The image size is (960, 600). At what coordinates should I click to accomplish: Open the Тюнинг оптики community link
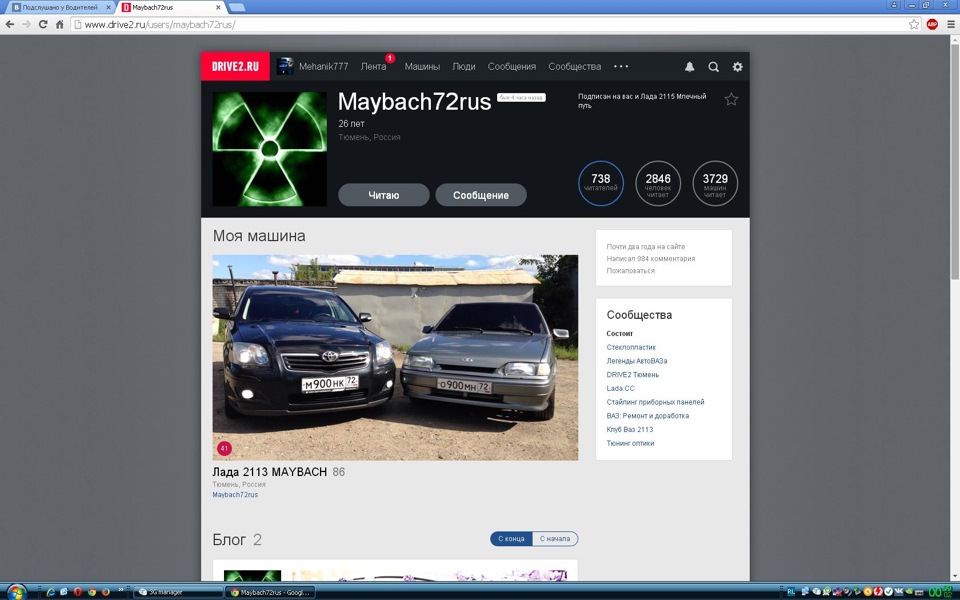pyautogui.click(x=630, y=443)
